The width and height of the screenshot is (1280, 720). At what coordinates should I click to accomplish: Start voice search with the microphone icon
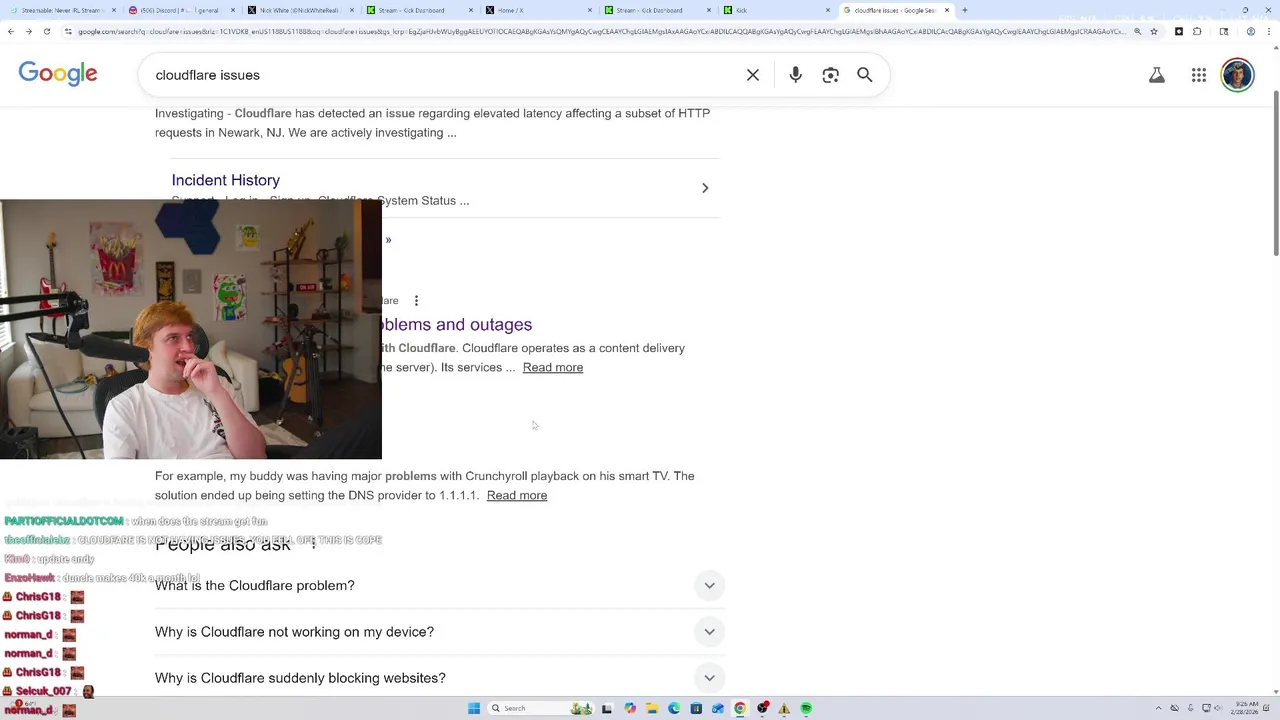(796, 75)
